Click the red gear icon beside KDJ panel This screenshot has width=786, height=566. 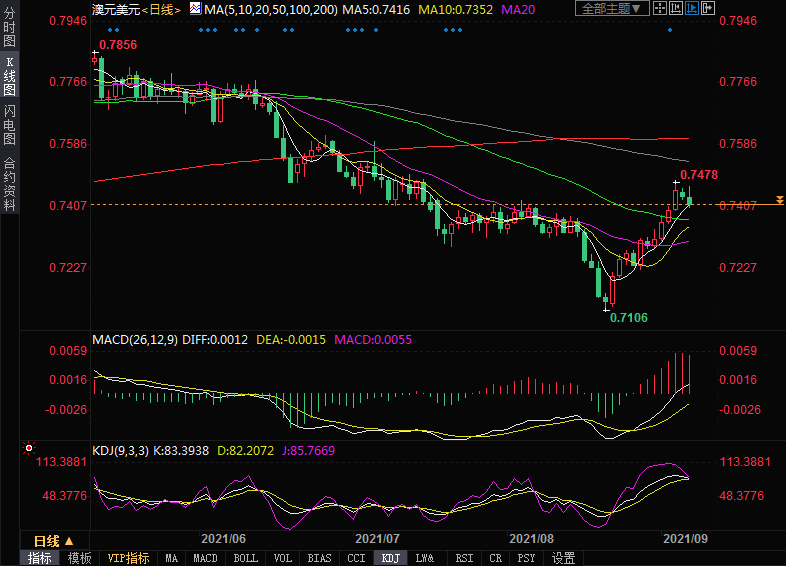(x=29, y=450)
